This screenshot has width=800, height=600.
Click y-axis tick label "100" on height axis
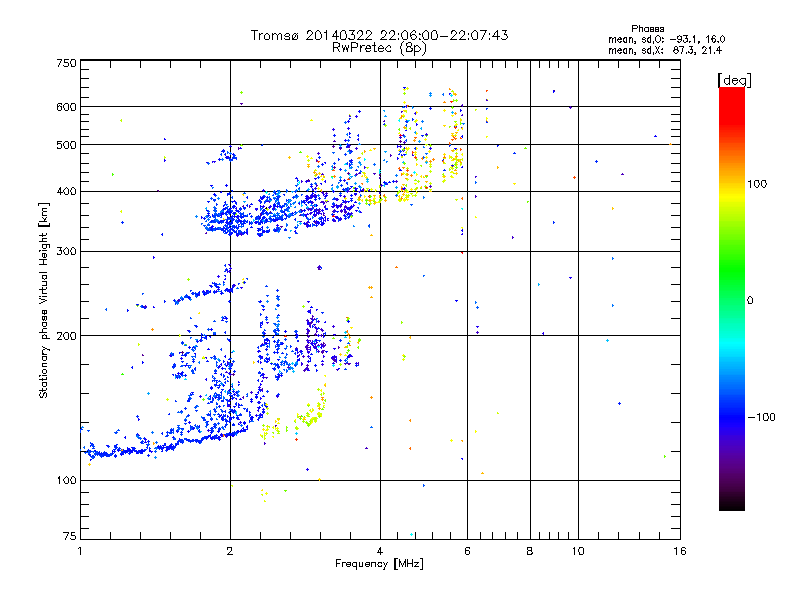(66, 480)
